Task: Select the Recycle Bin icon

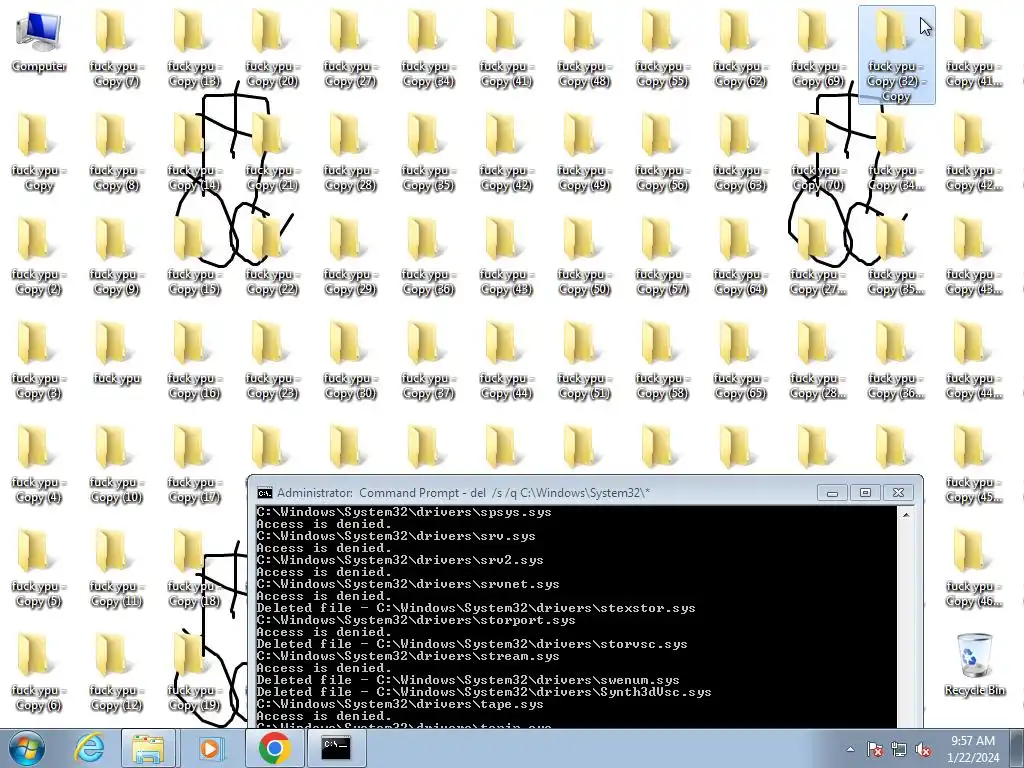Action: click(x=974, y=664)
